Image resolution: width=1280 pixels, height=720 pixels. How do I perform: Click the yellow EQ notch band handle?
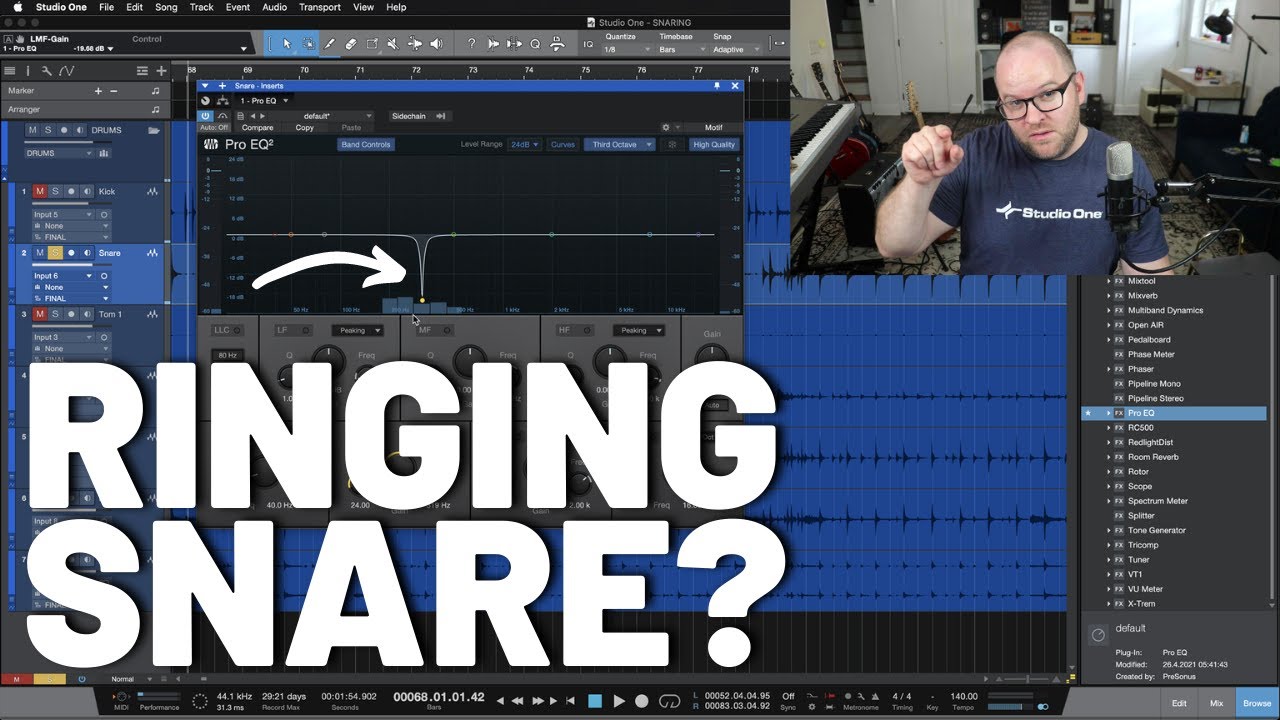[422, 300]
